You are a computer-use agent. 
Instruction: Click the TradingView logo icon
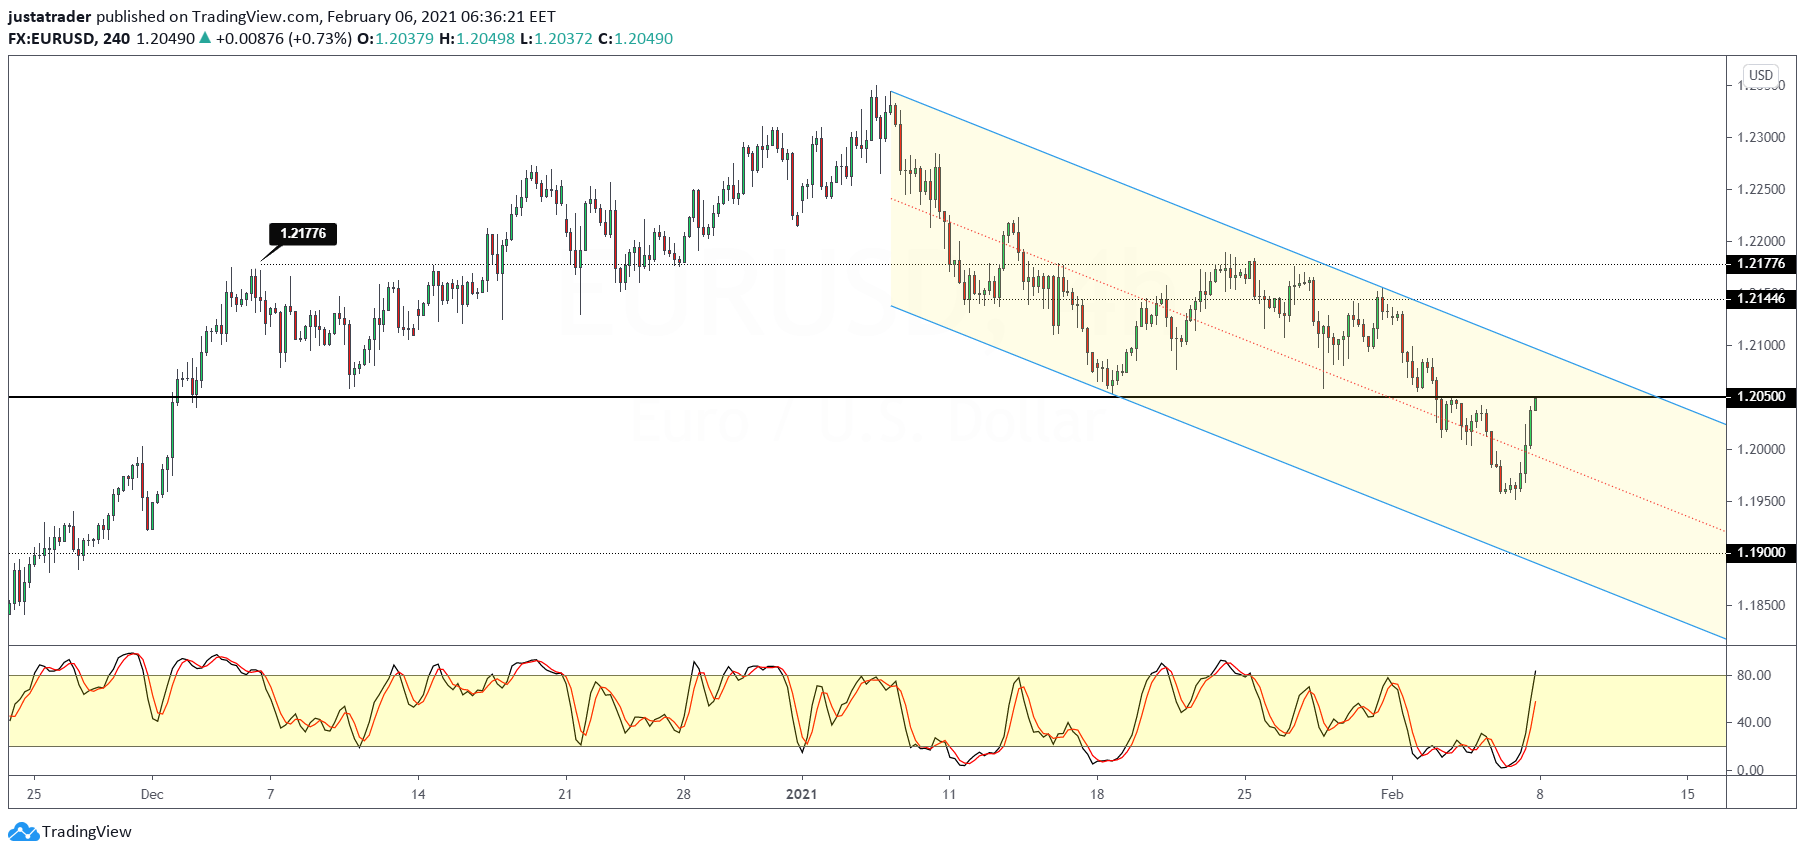(23, 832)
